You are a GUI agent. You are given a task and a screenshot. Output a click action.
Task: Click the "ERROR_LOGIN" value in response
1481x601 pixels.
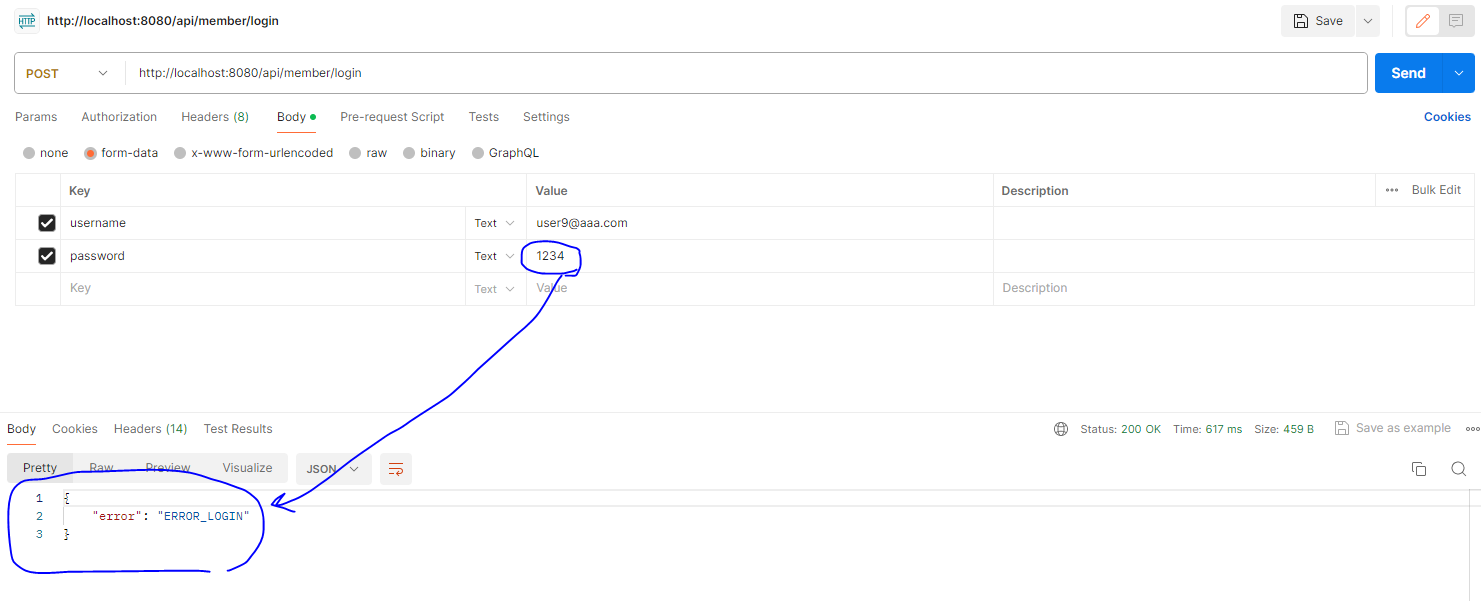[x=203, y=516]
